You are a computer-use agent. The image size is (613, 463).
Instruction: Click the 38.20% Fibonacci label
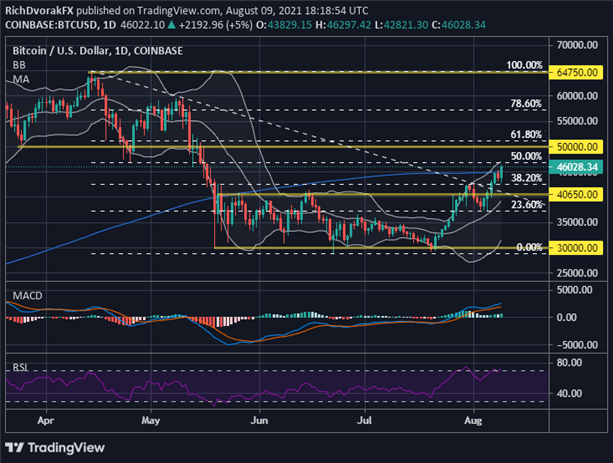pyautogui.click(x=526, y=178)
